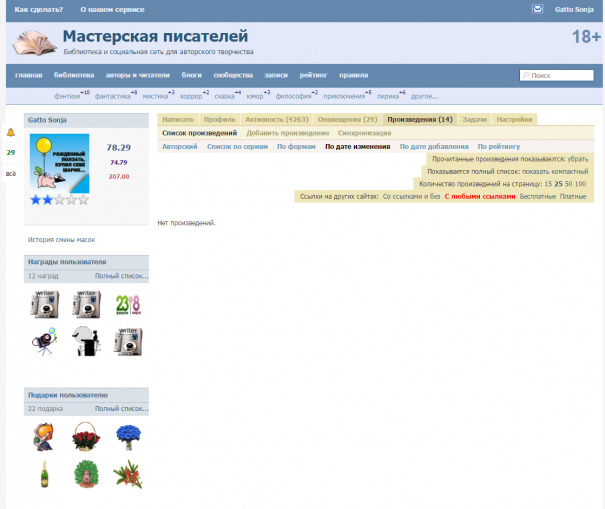Expand more genres via 'другое...'
The image size is (605, 509).
tap(425, 96)
